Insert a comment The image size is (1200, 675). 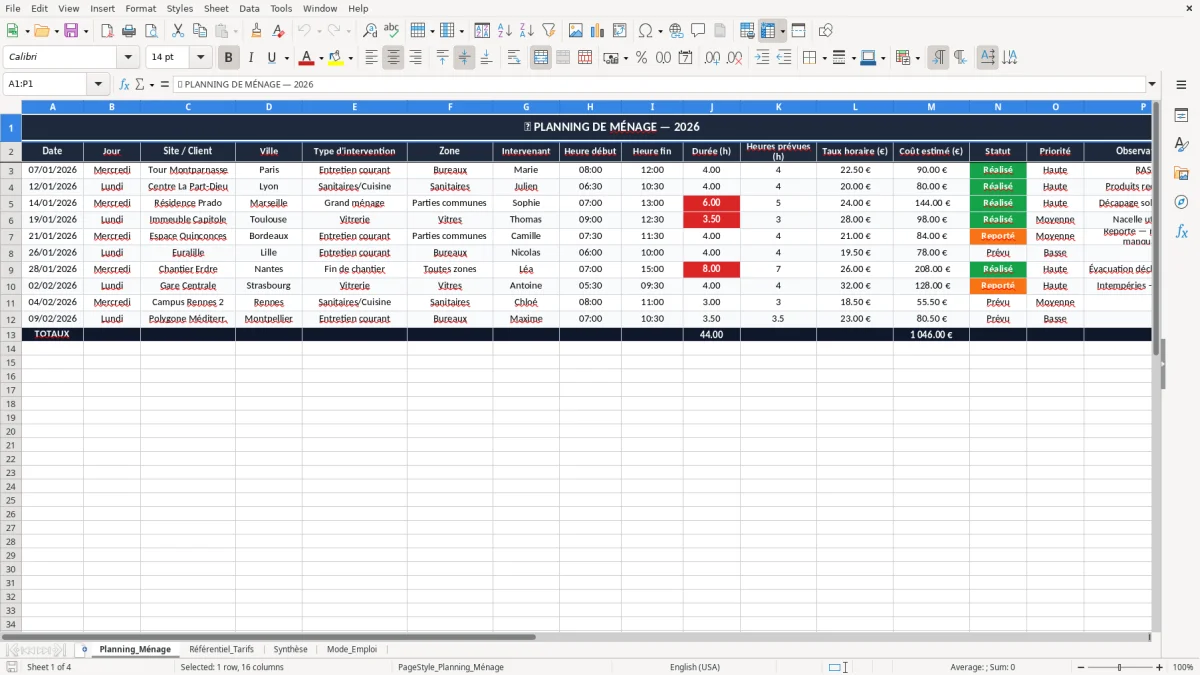click(698, 31)
